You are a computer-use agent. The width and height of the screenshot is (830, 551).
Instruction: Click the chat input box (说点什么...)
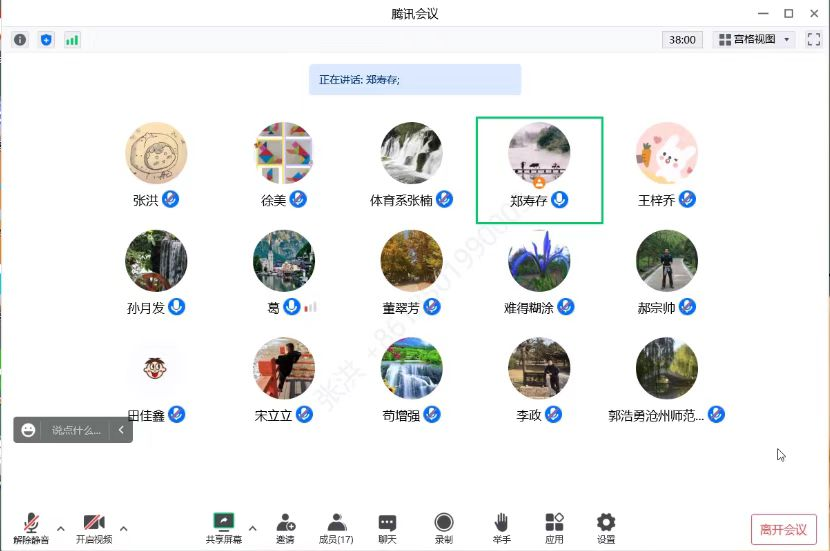(x=76, y=430)
